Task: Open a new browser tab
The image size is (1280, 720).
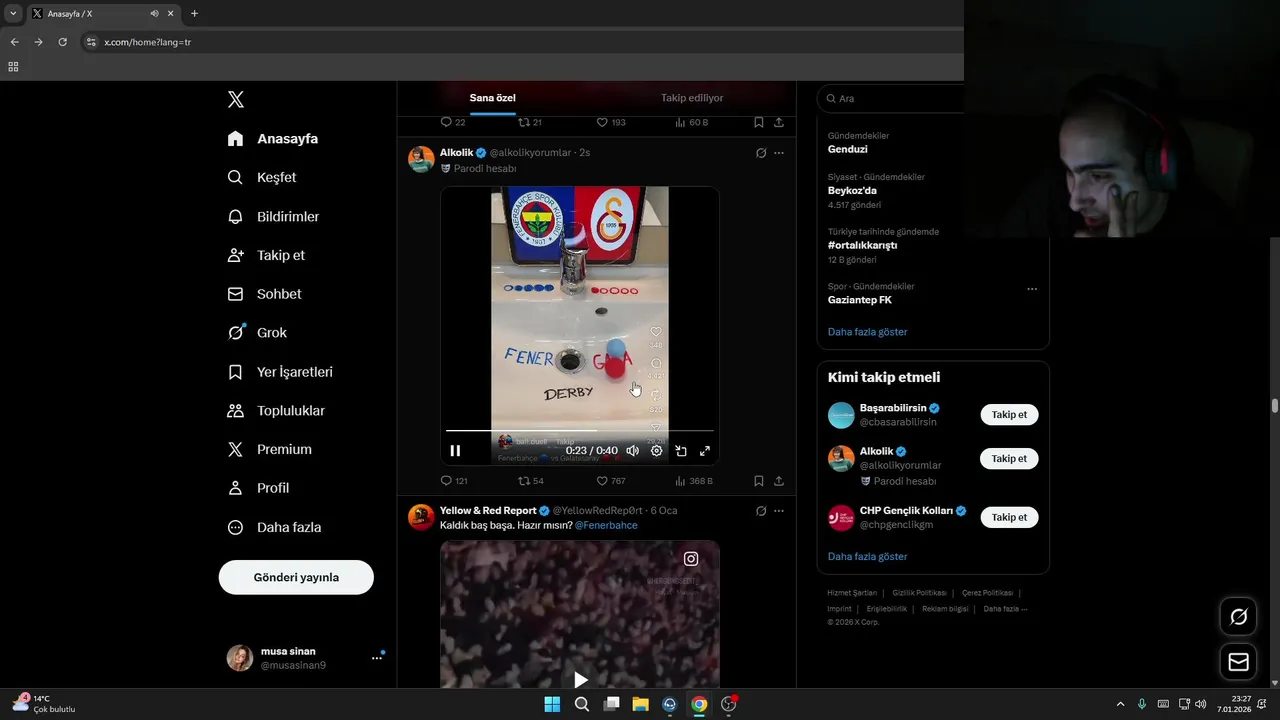Action: pos(194,14)
